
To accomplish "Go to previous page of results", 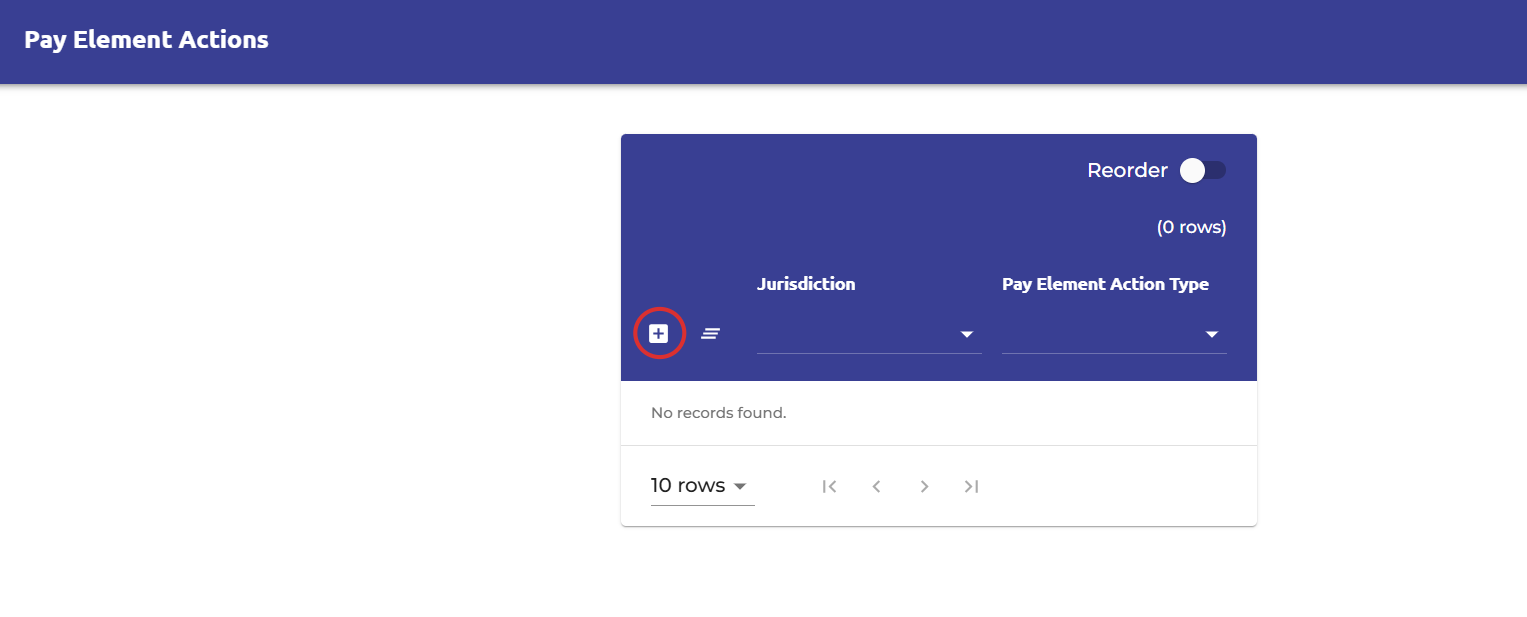I will tap(876, 486).
